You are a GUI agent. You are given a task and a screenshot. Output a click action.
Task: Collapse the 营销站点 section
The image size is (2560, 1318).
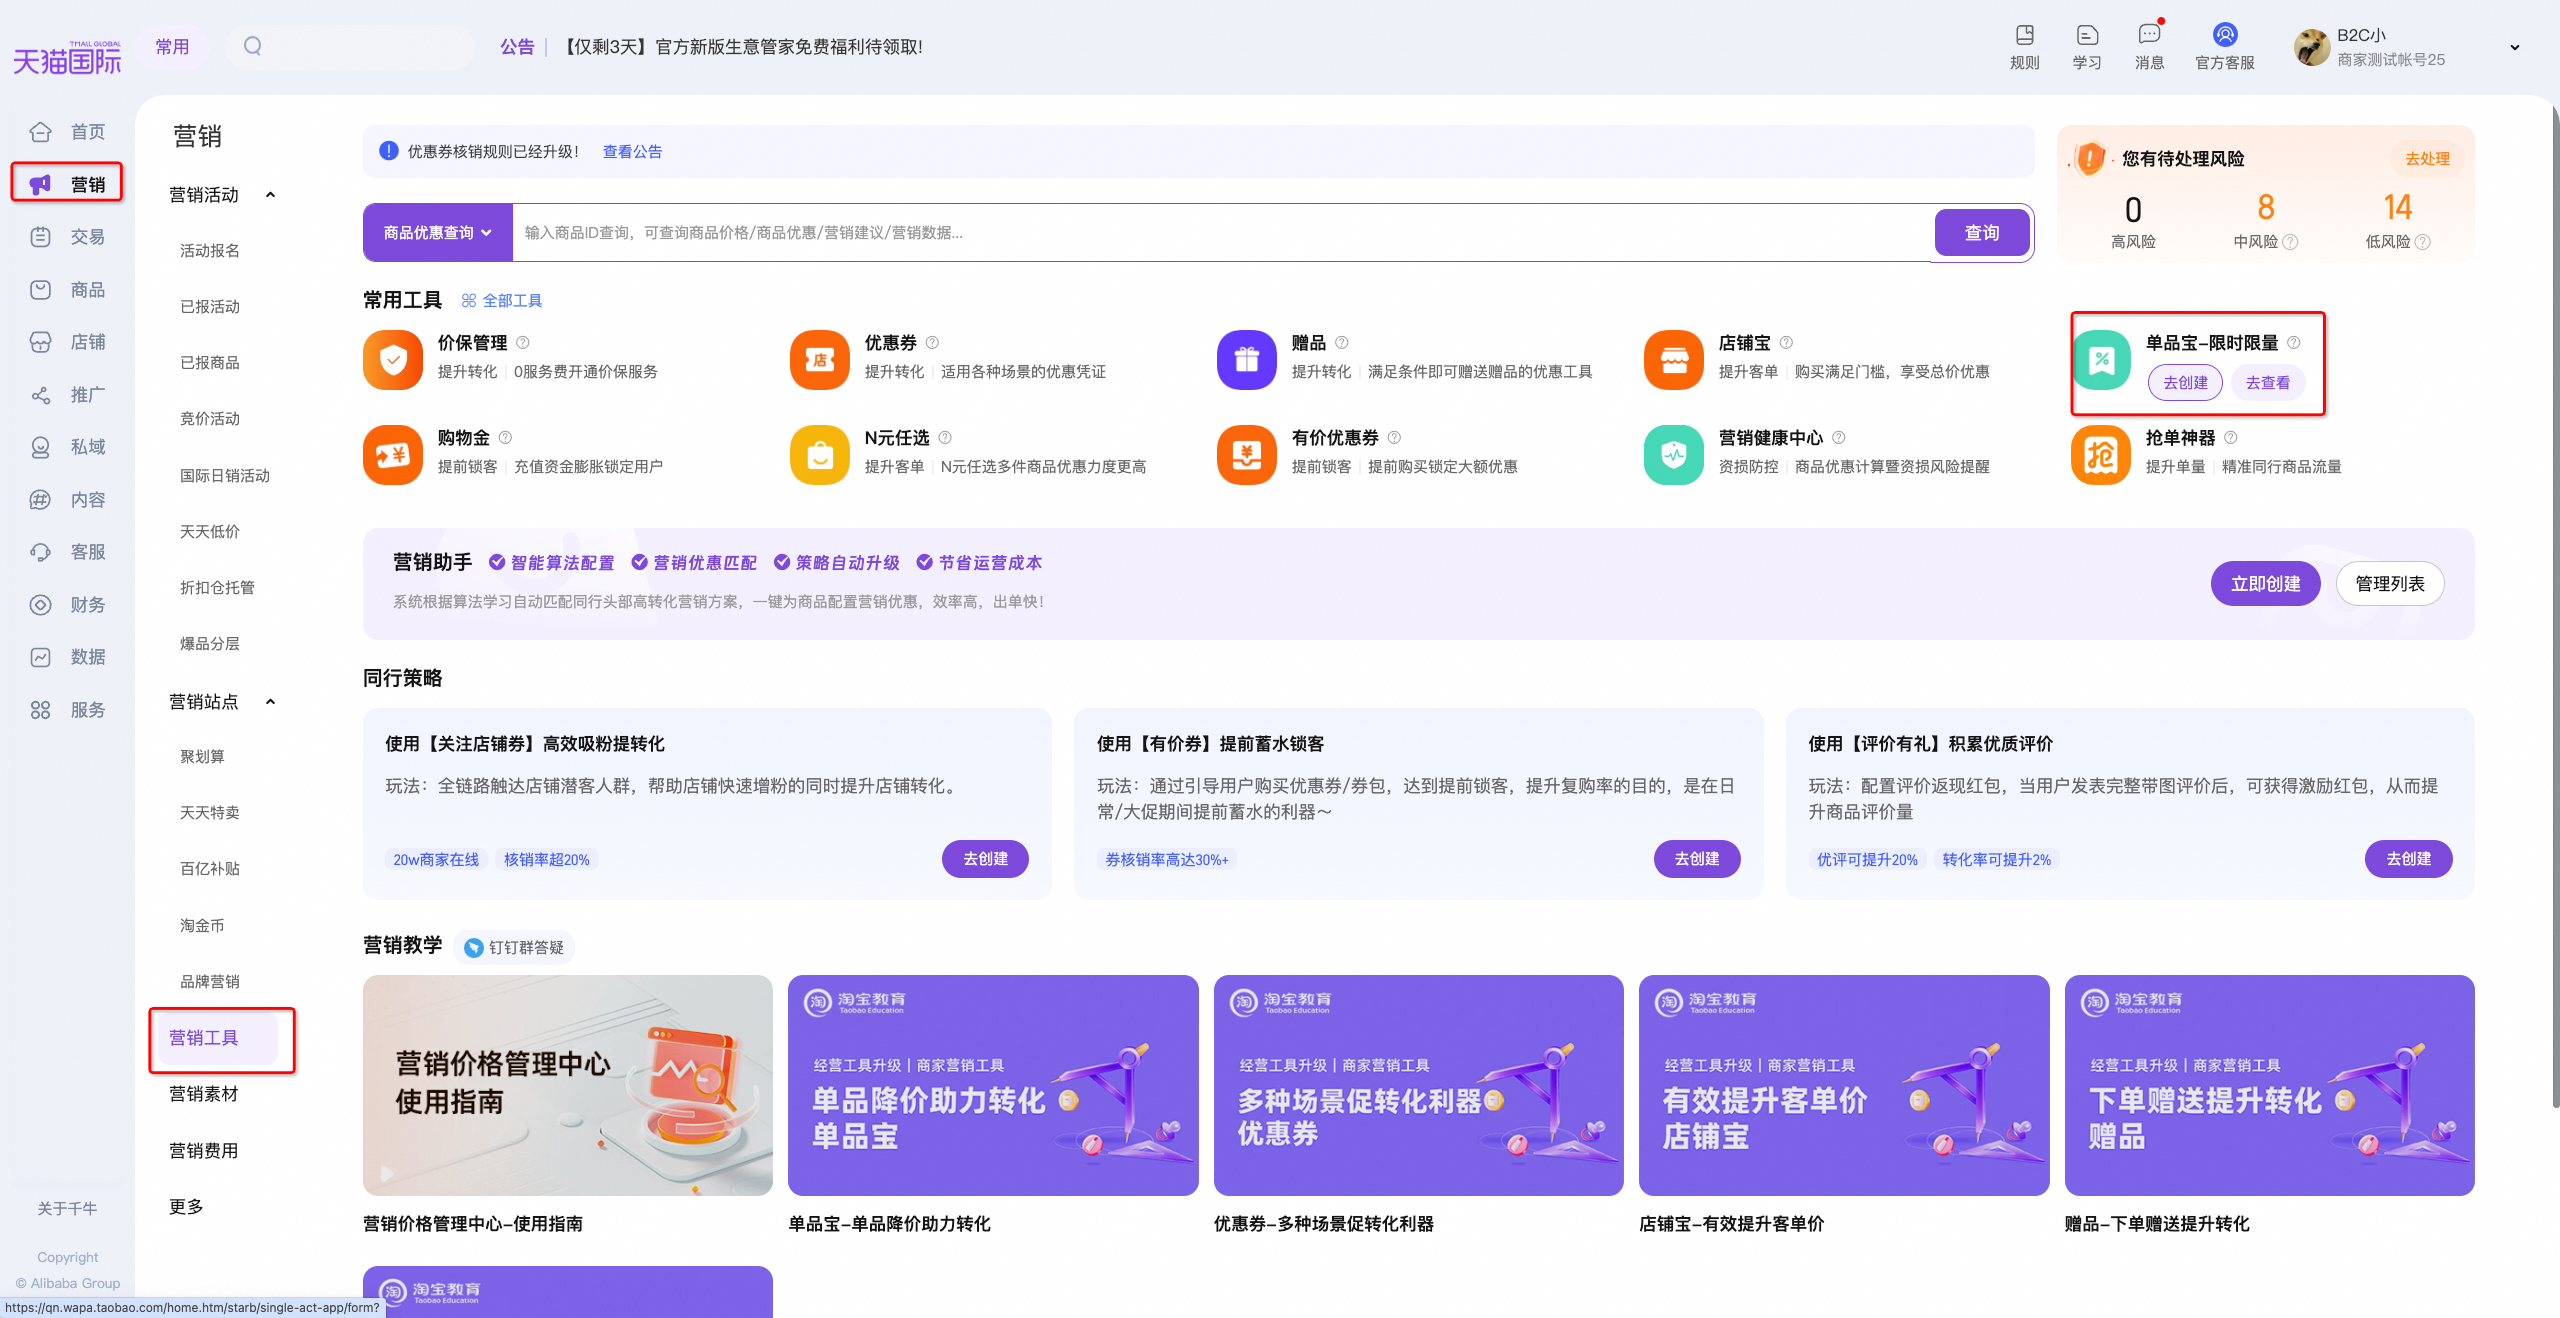pos(270,701)
